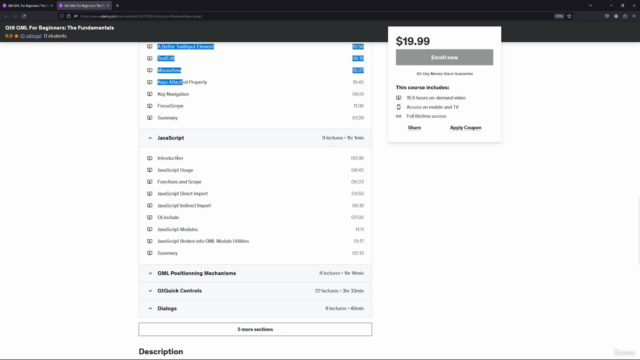Click the Functions and Scope lecture title
Viewport: 640px width, 360px height.
[180, 182]
